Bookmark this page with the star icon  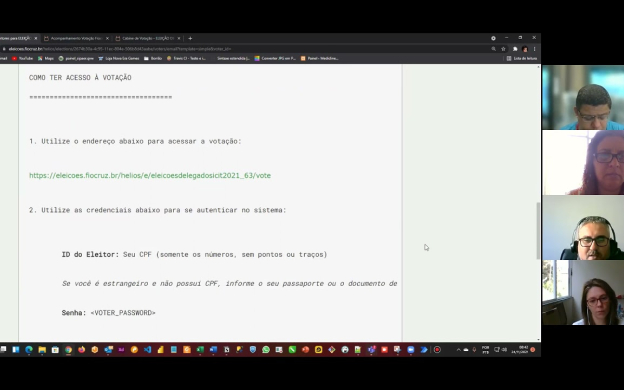(503, 49)
